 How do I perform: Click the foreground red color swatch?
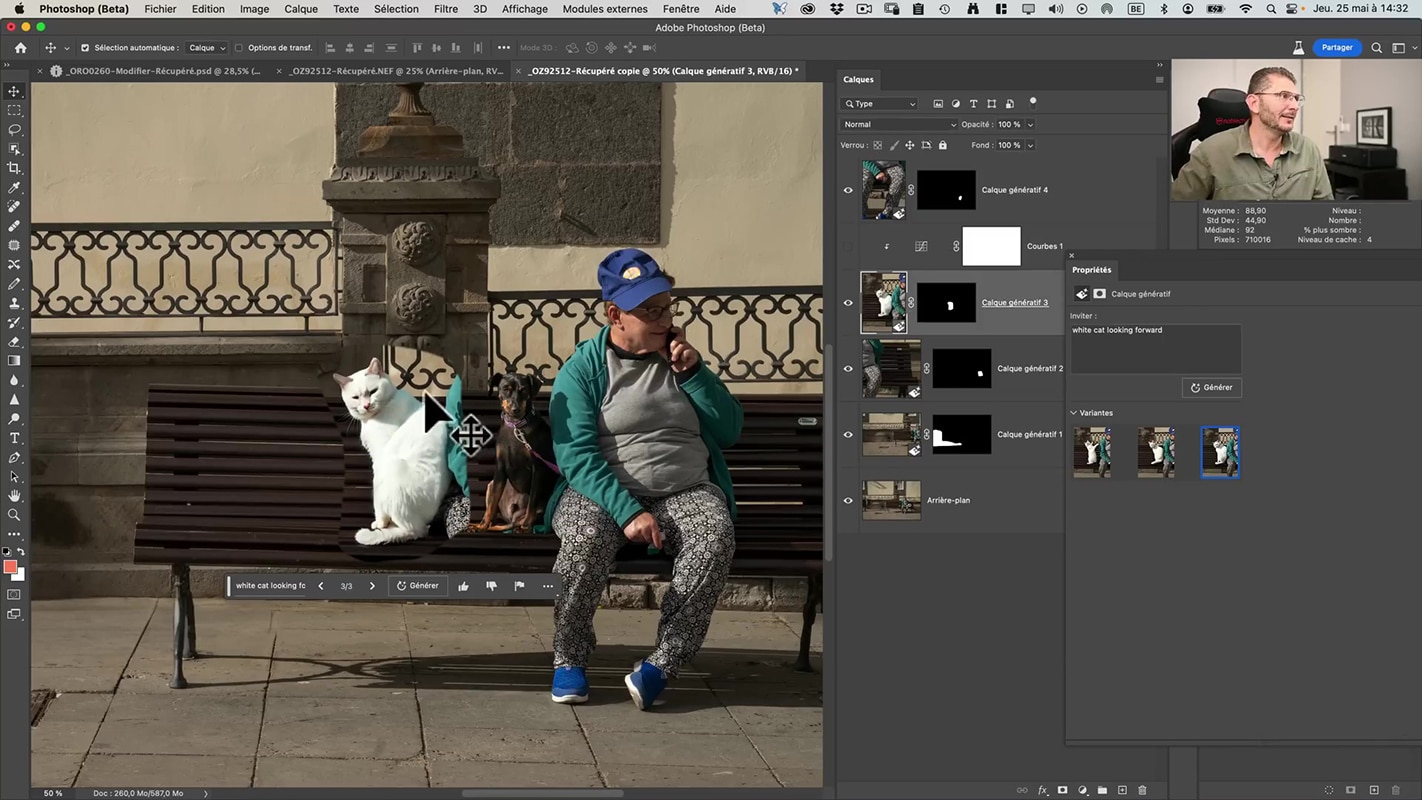tap(10, 567)
